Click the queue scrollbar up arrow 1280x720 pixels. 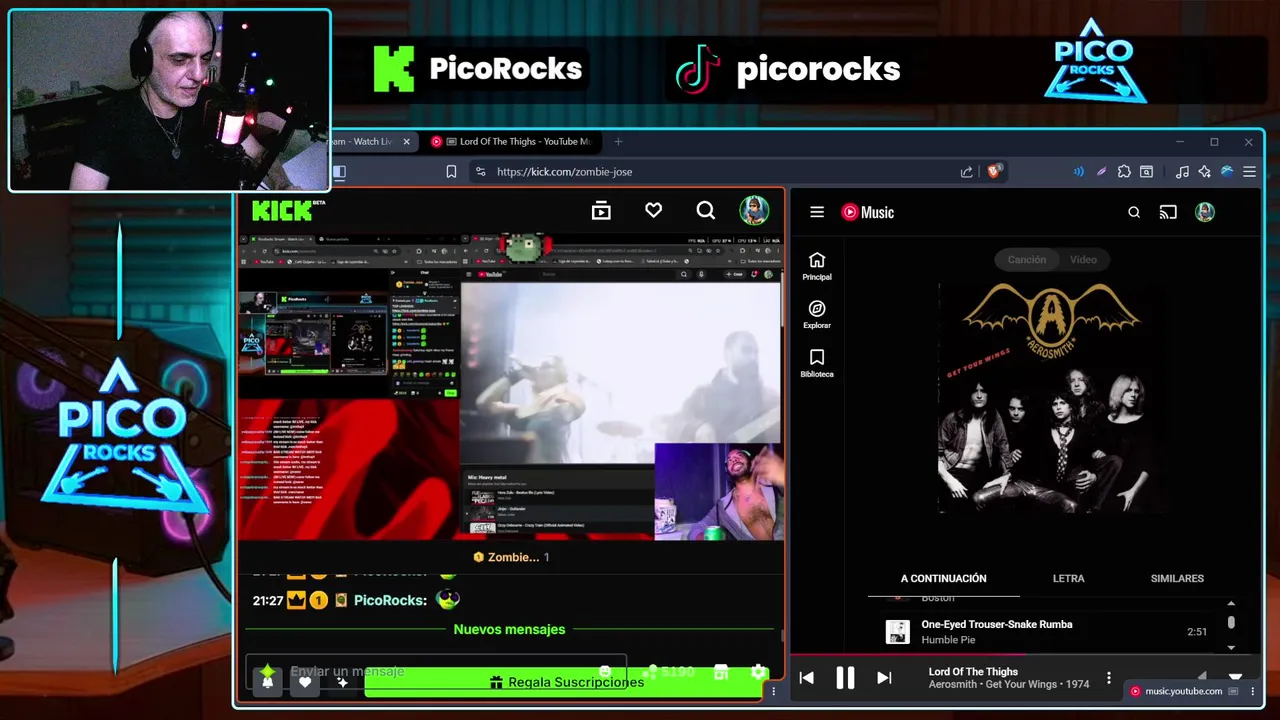1231,603
